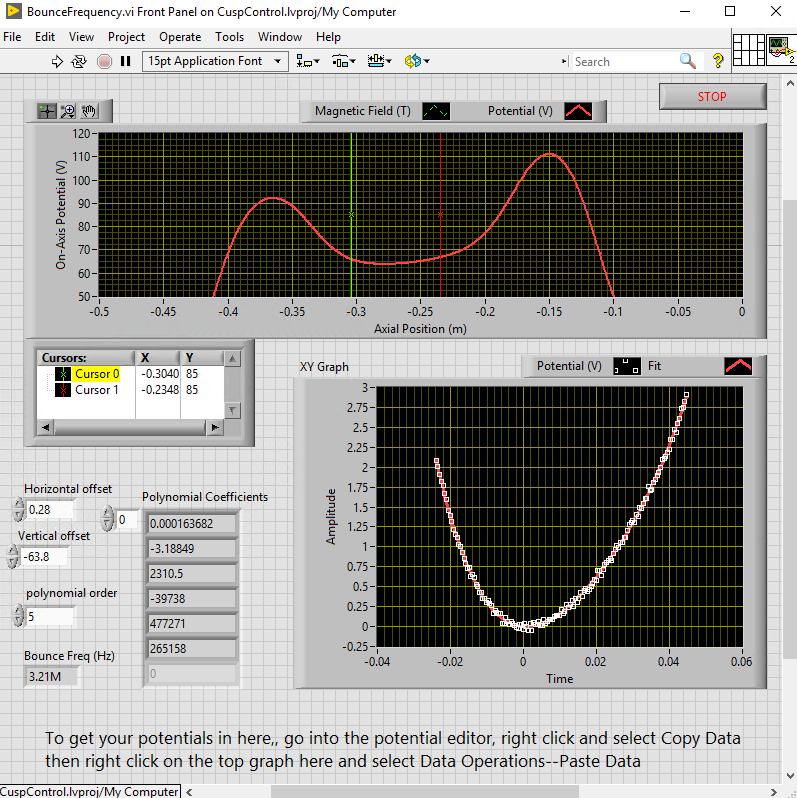Select the graph pan hand tool
Image resolution: width=797 pixels, height=798 pixels.
[x=89, y=111]
